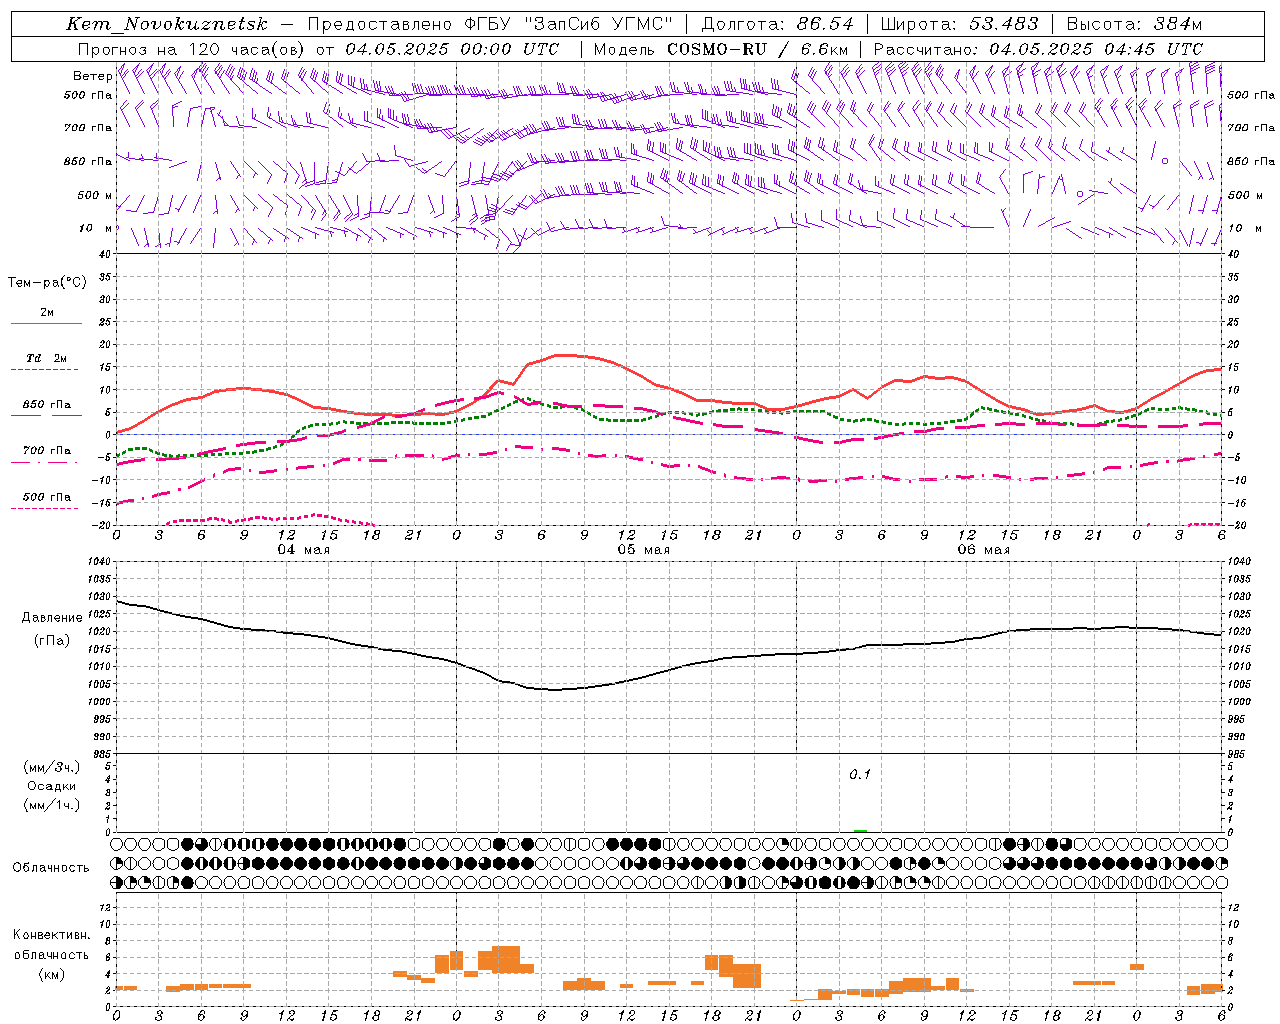Click the 'Давление' pressure panel label
Screen dimensions: 1280x1024
point(52,618)
